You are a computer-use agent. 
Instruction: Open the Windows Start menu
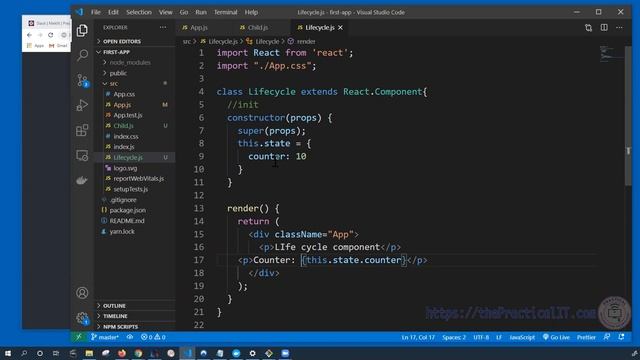8,353
